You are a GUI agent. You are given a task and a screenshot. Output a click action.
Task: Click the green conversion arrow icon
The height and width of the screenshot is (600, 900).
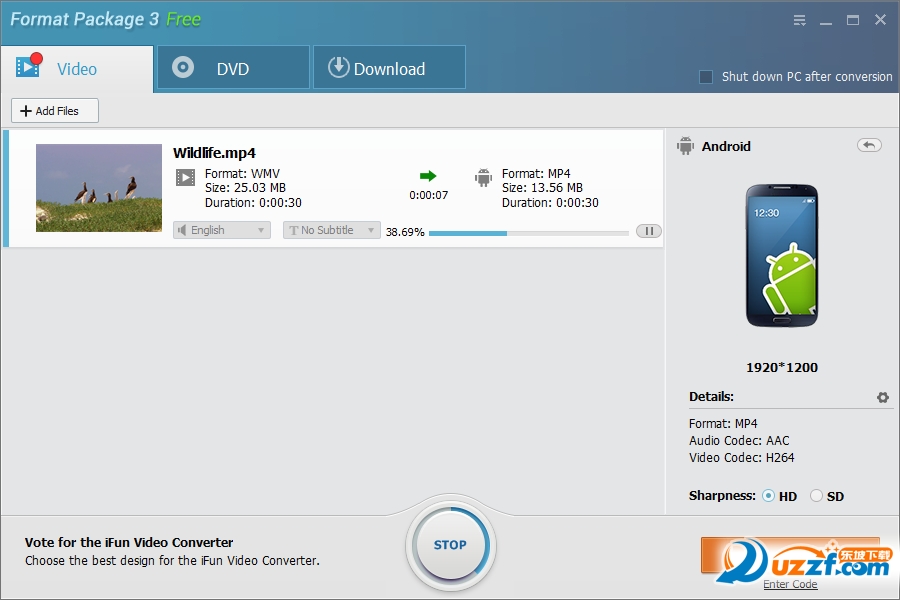click(428, 175)
